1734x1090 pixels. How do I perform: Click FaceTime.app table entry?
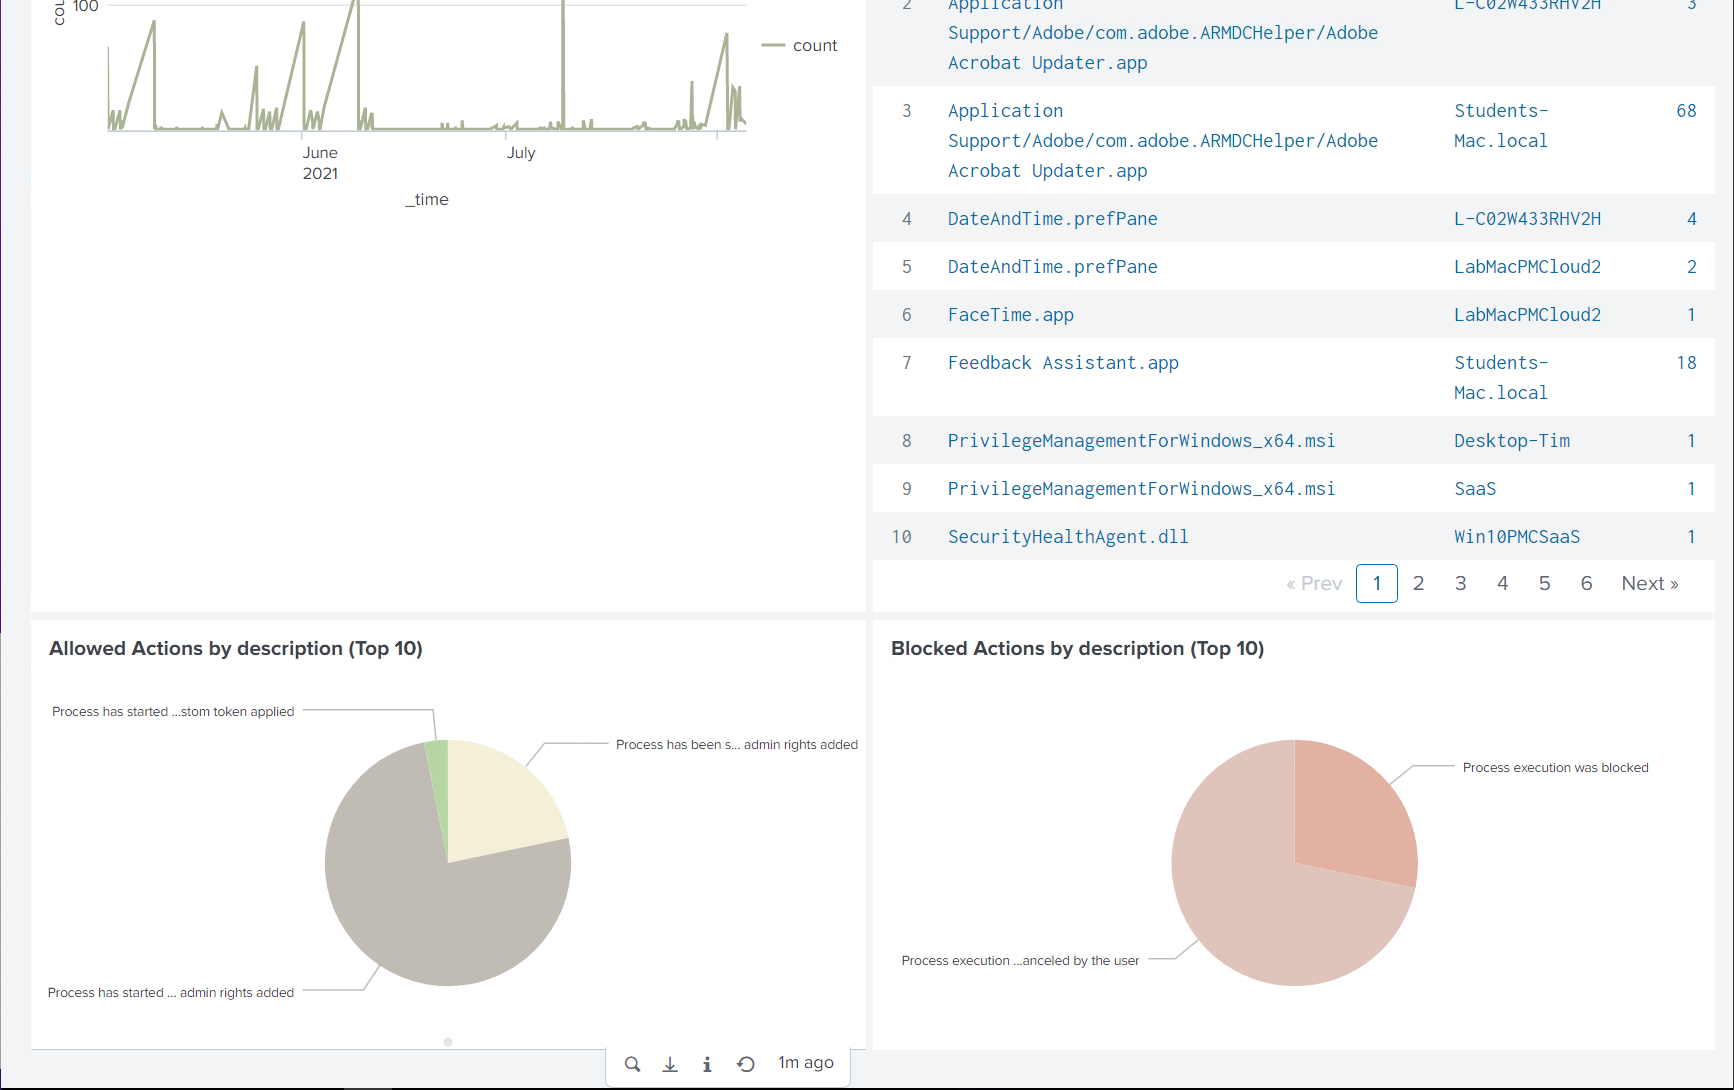tap(1010, 315)
